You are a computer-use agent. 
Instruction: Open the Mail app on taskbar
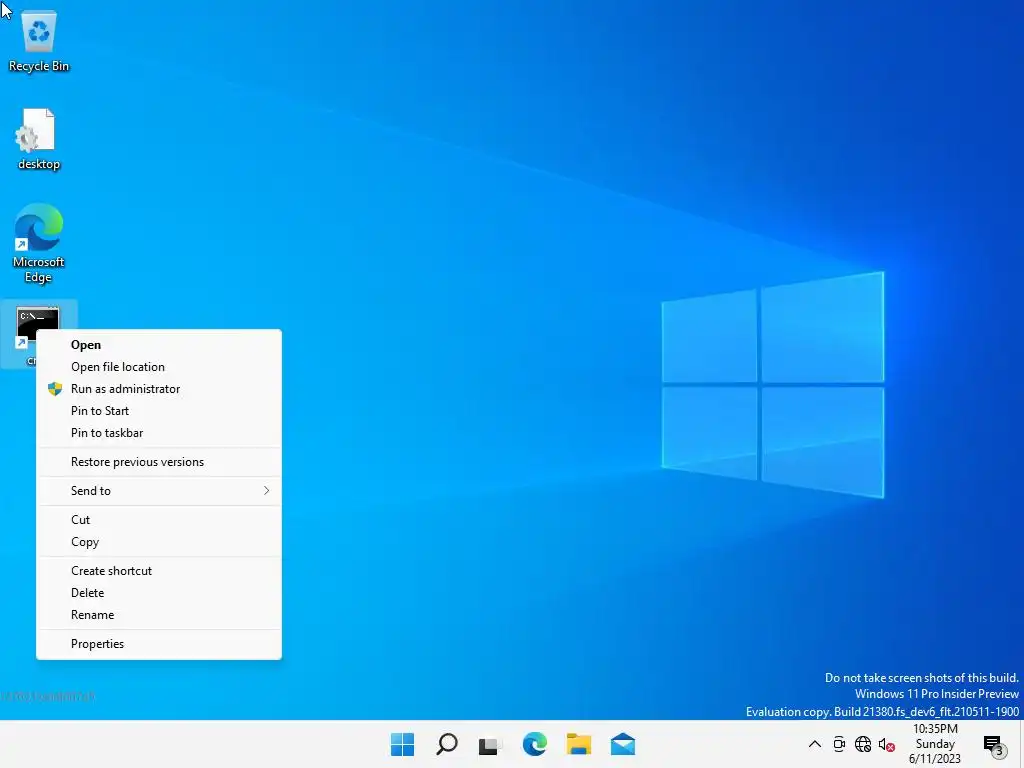click(x=623, y=744)
